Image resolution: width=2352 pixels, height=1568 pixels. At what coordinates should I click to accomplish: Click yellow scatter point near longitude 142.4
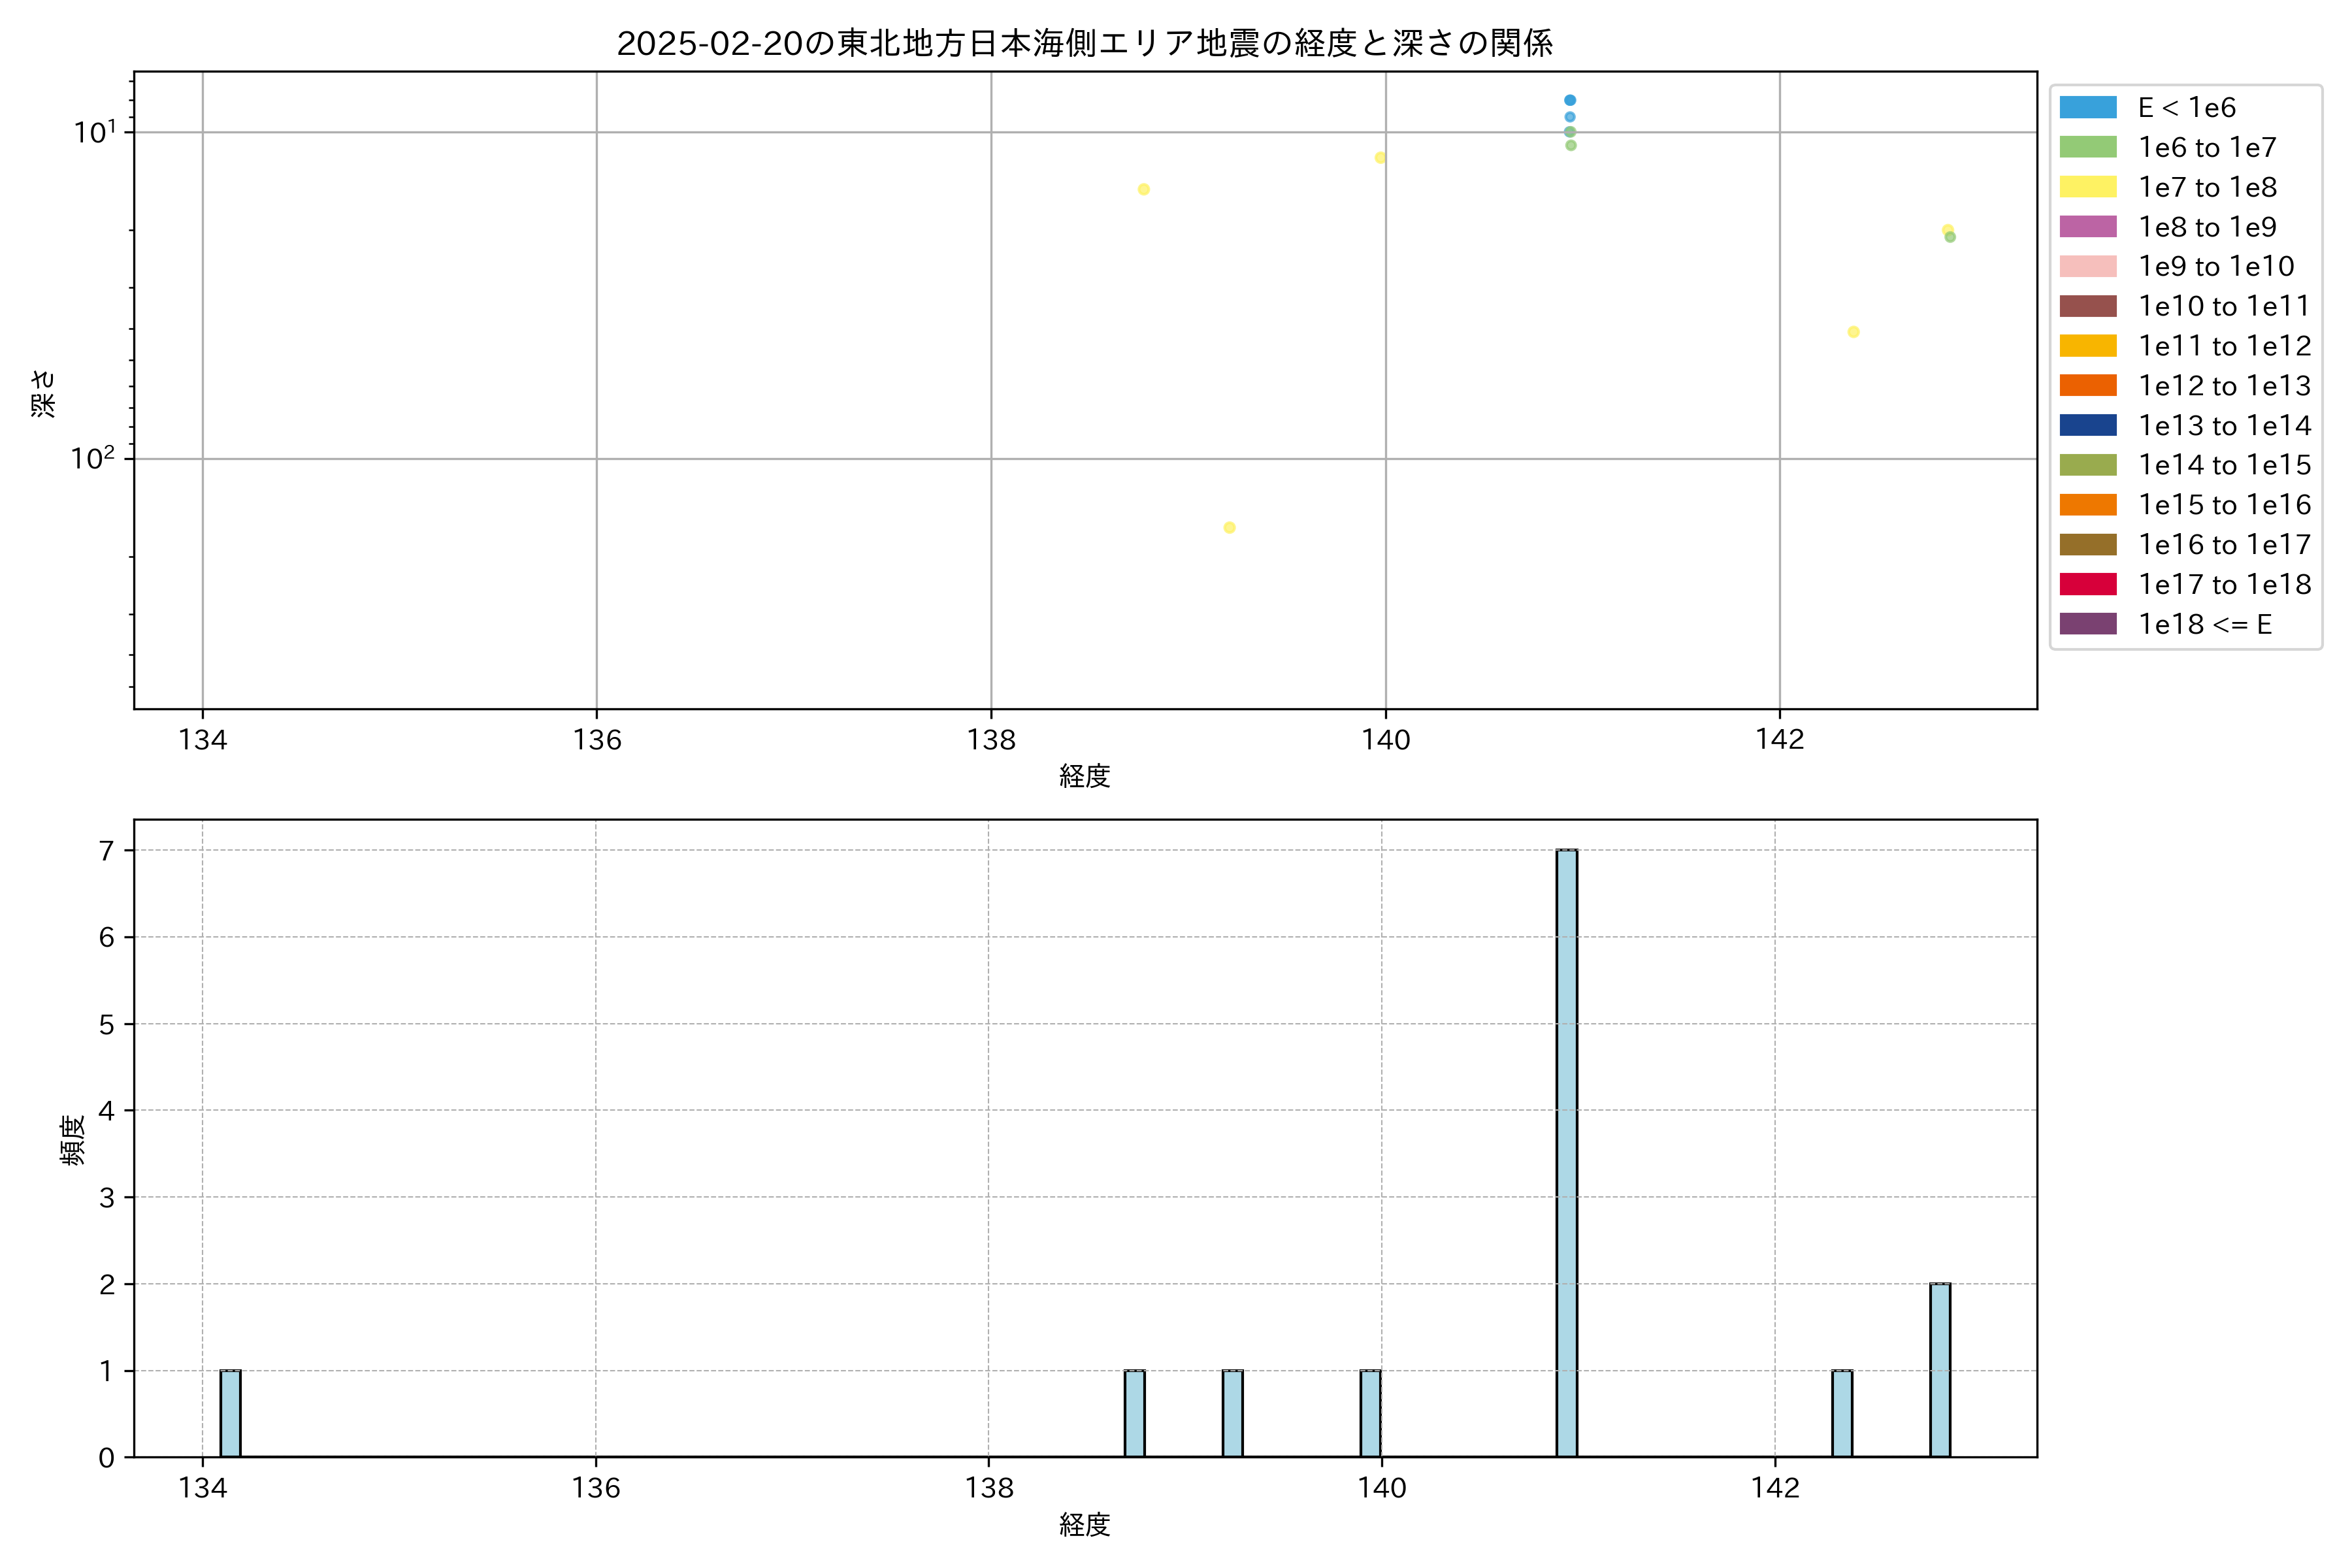point(1853,332)
